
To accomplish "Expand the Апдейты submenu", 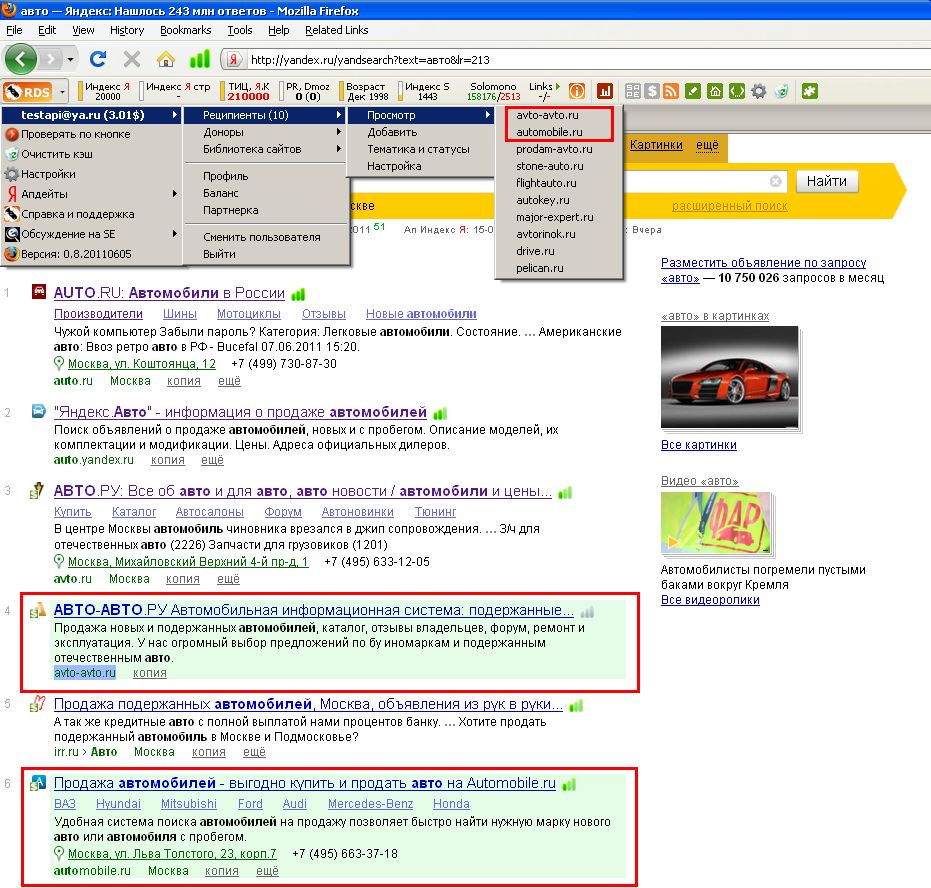I will click(x=91, y=194).
